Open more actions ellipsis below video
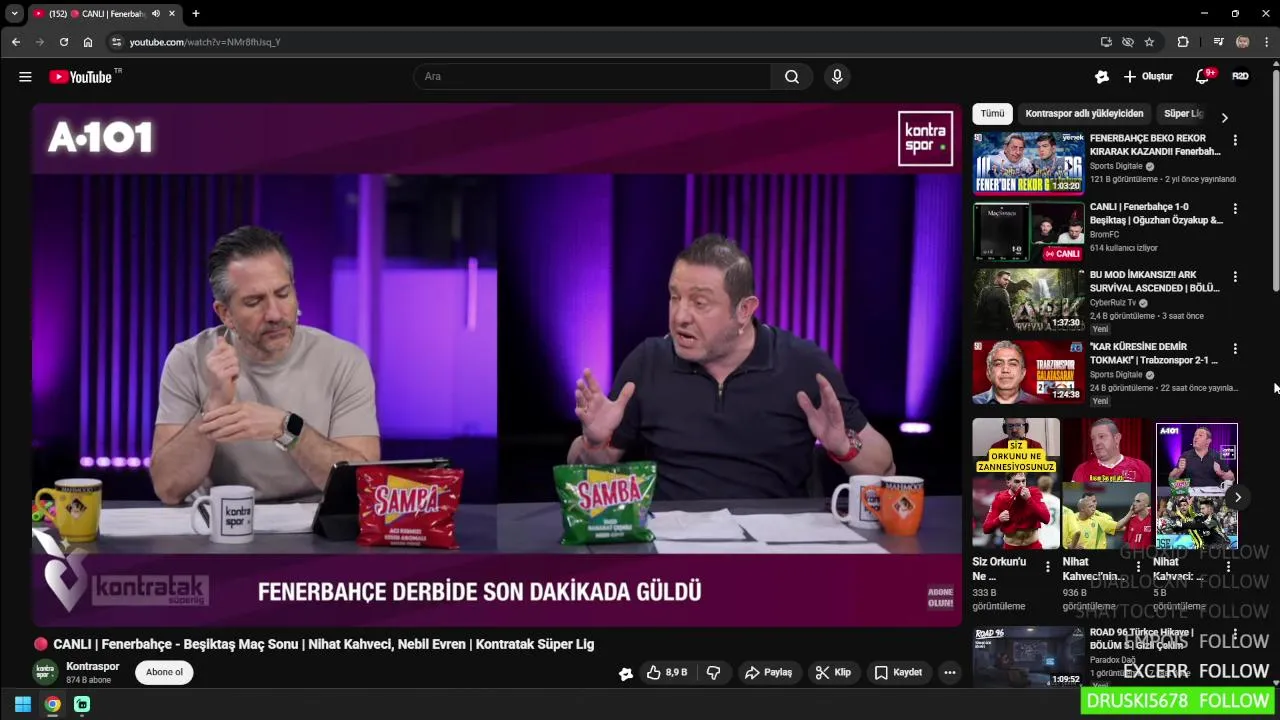 [950, 673]
